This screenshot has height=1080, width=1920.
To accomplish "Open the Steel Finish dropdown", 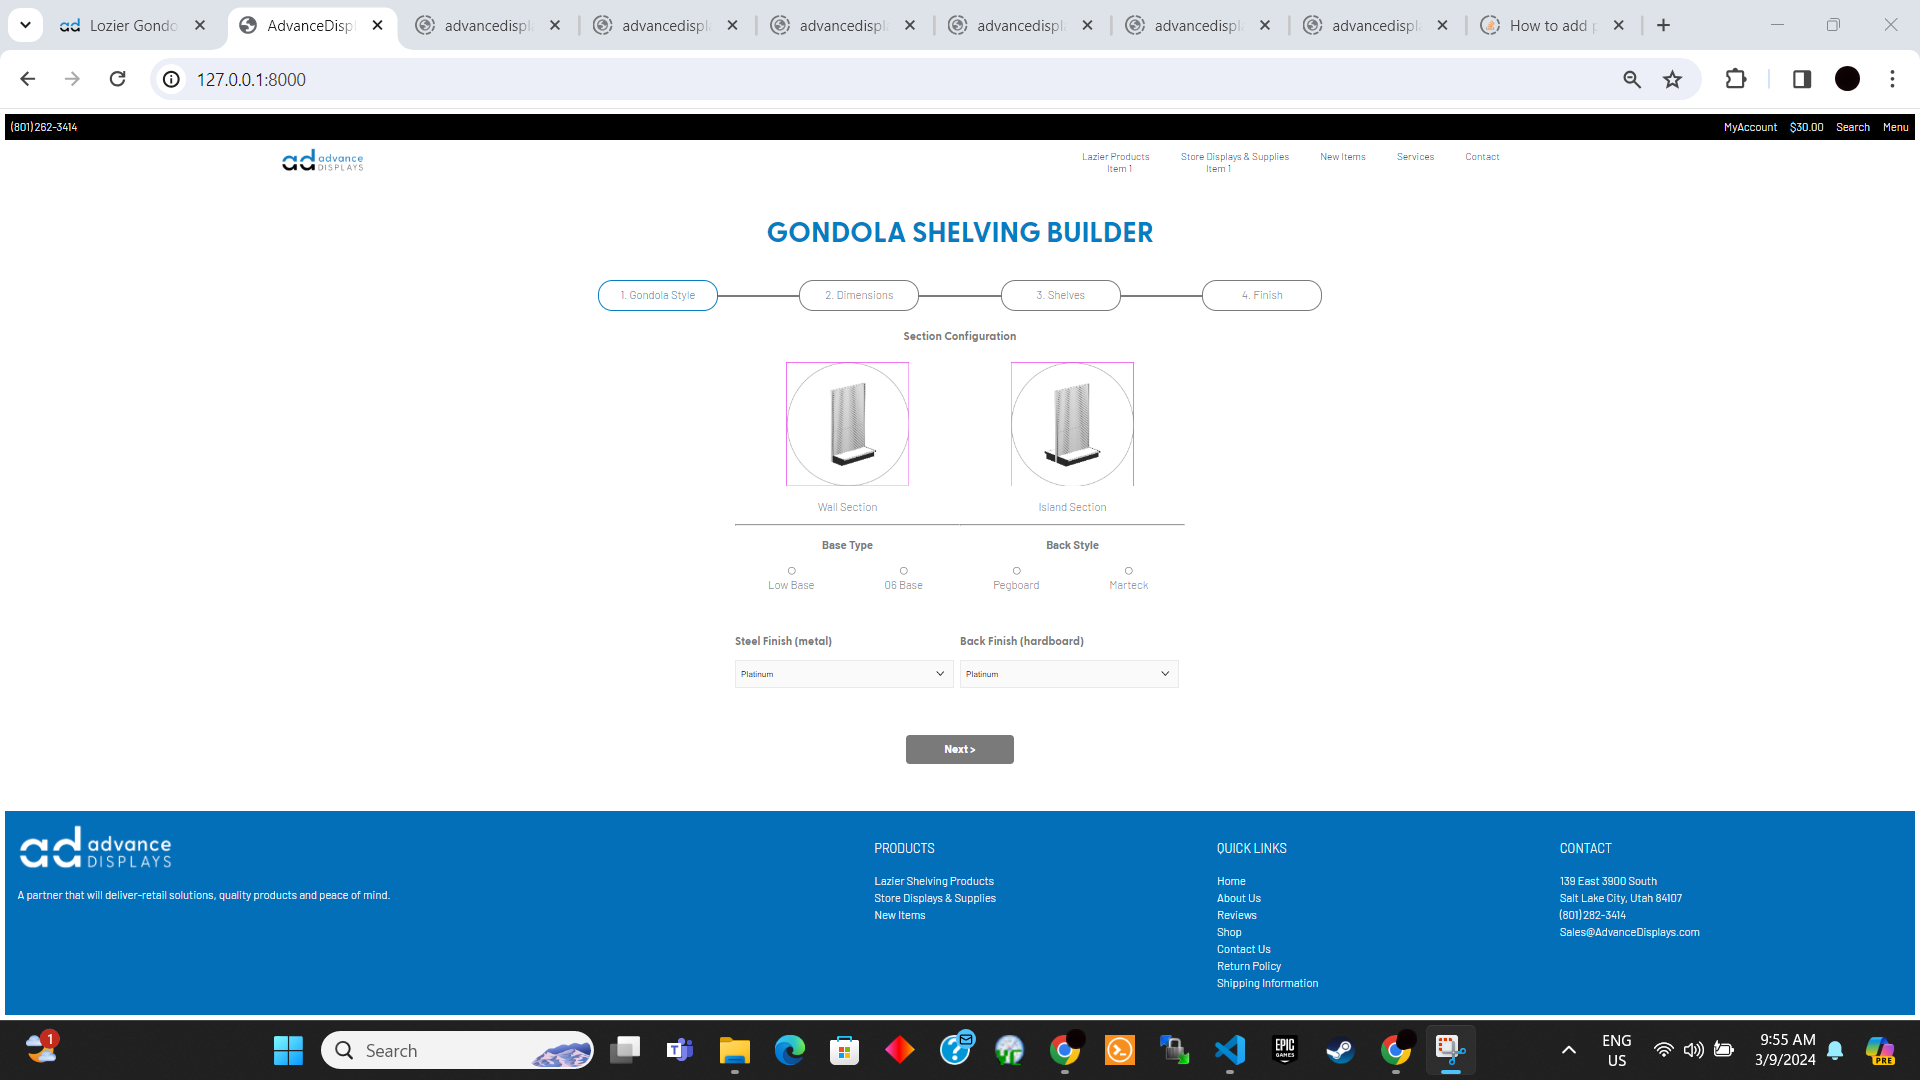I will 842,673.
